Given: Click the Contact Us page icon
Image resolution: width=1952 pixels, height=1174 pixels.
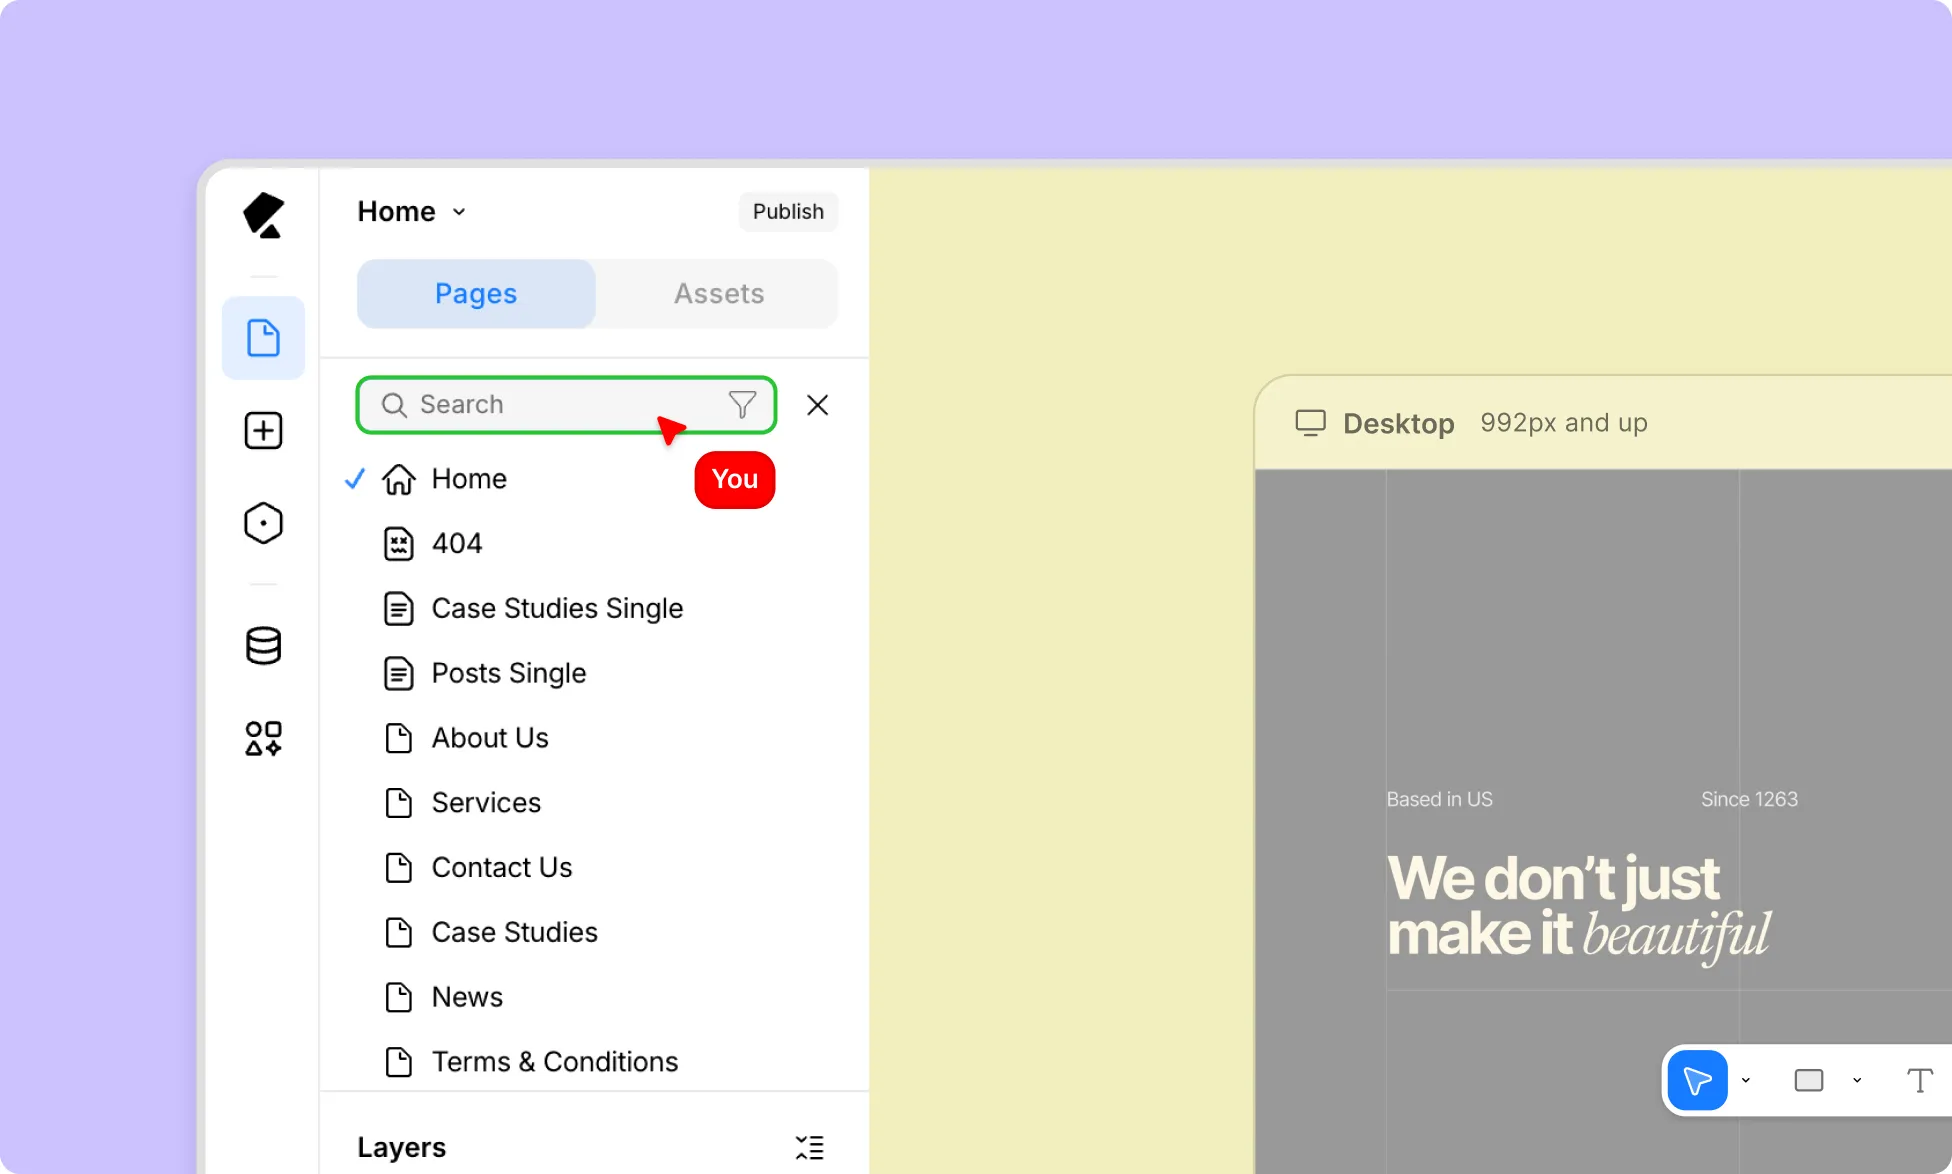Looking at the screenshot, I should [x=399, y=868].
